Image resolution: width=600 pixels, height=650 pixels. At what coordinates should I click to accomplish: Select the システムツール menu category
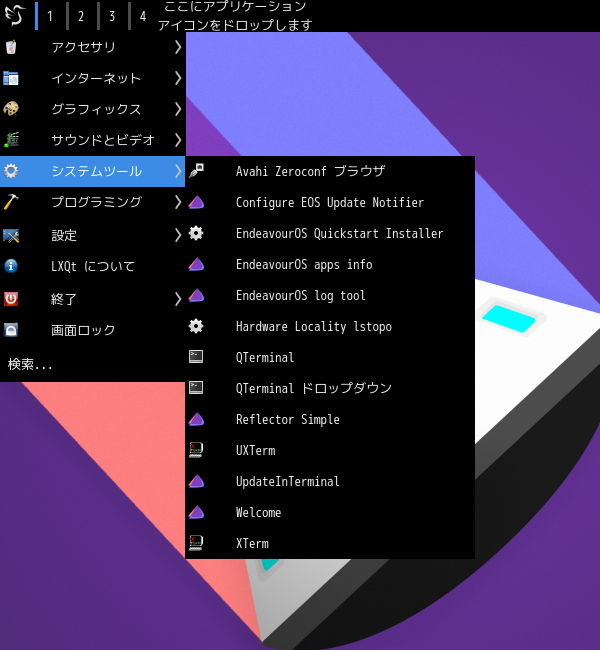(x=92, y=171)
